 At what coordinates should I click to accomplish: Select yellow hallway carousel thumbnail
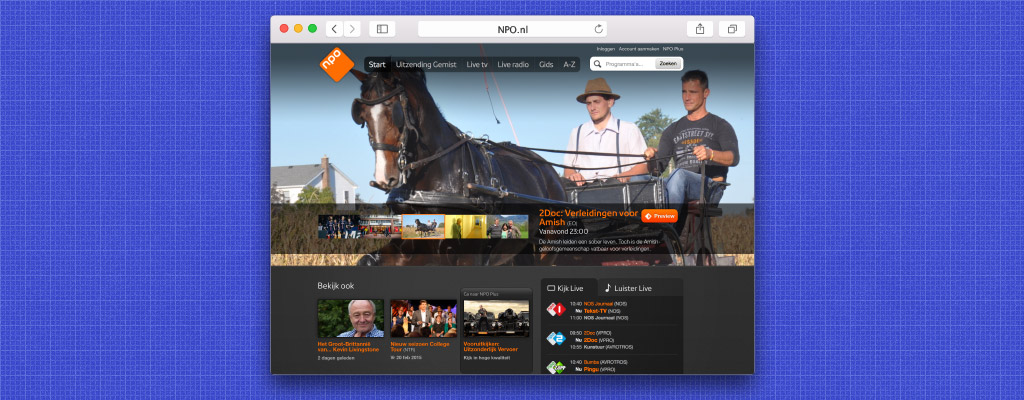pyautogui.click(x=466, y=227)
